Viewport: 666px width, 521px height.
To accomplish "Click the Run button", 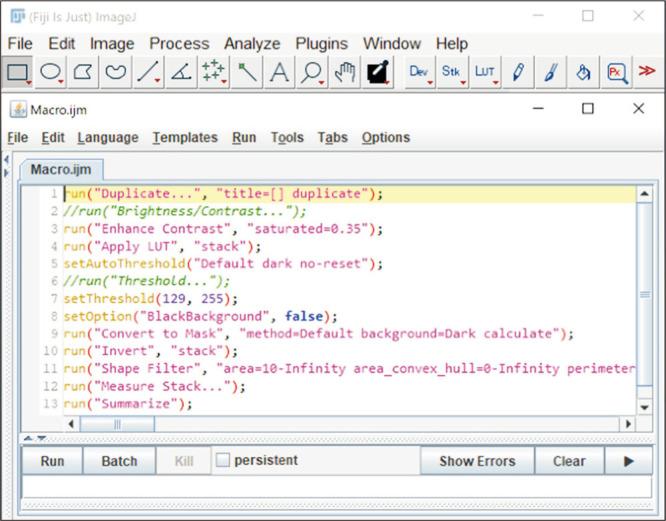I will click(52, 461).
